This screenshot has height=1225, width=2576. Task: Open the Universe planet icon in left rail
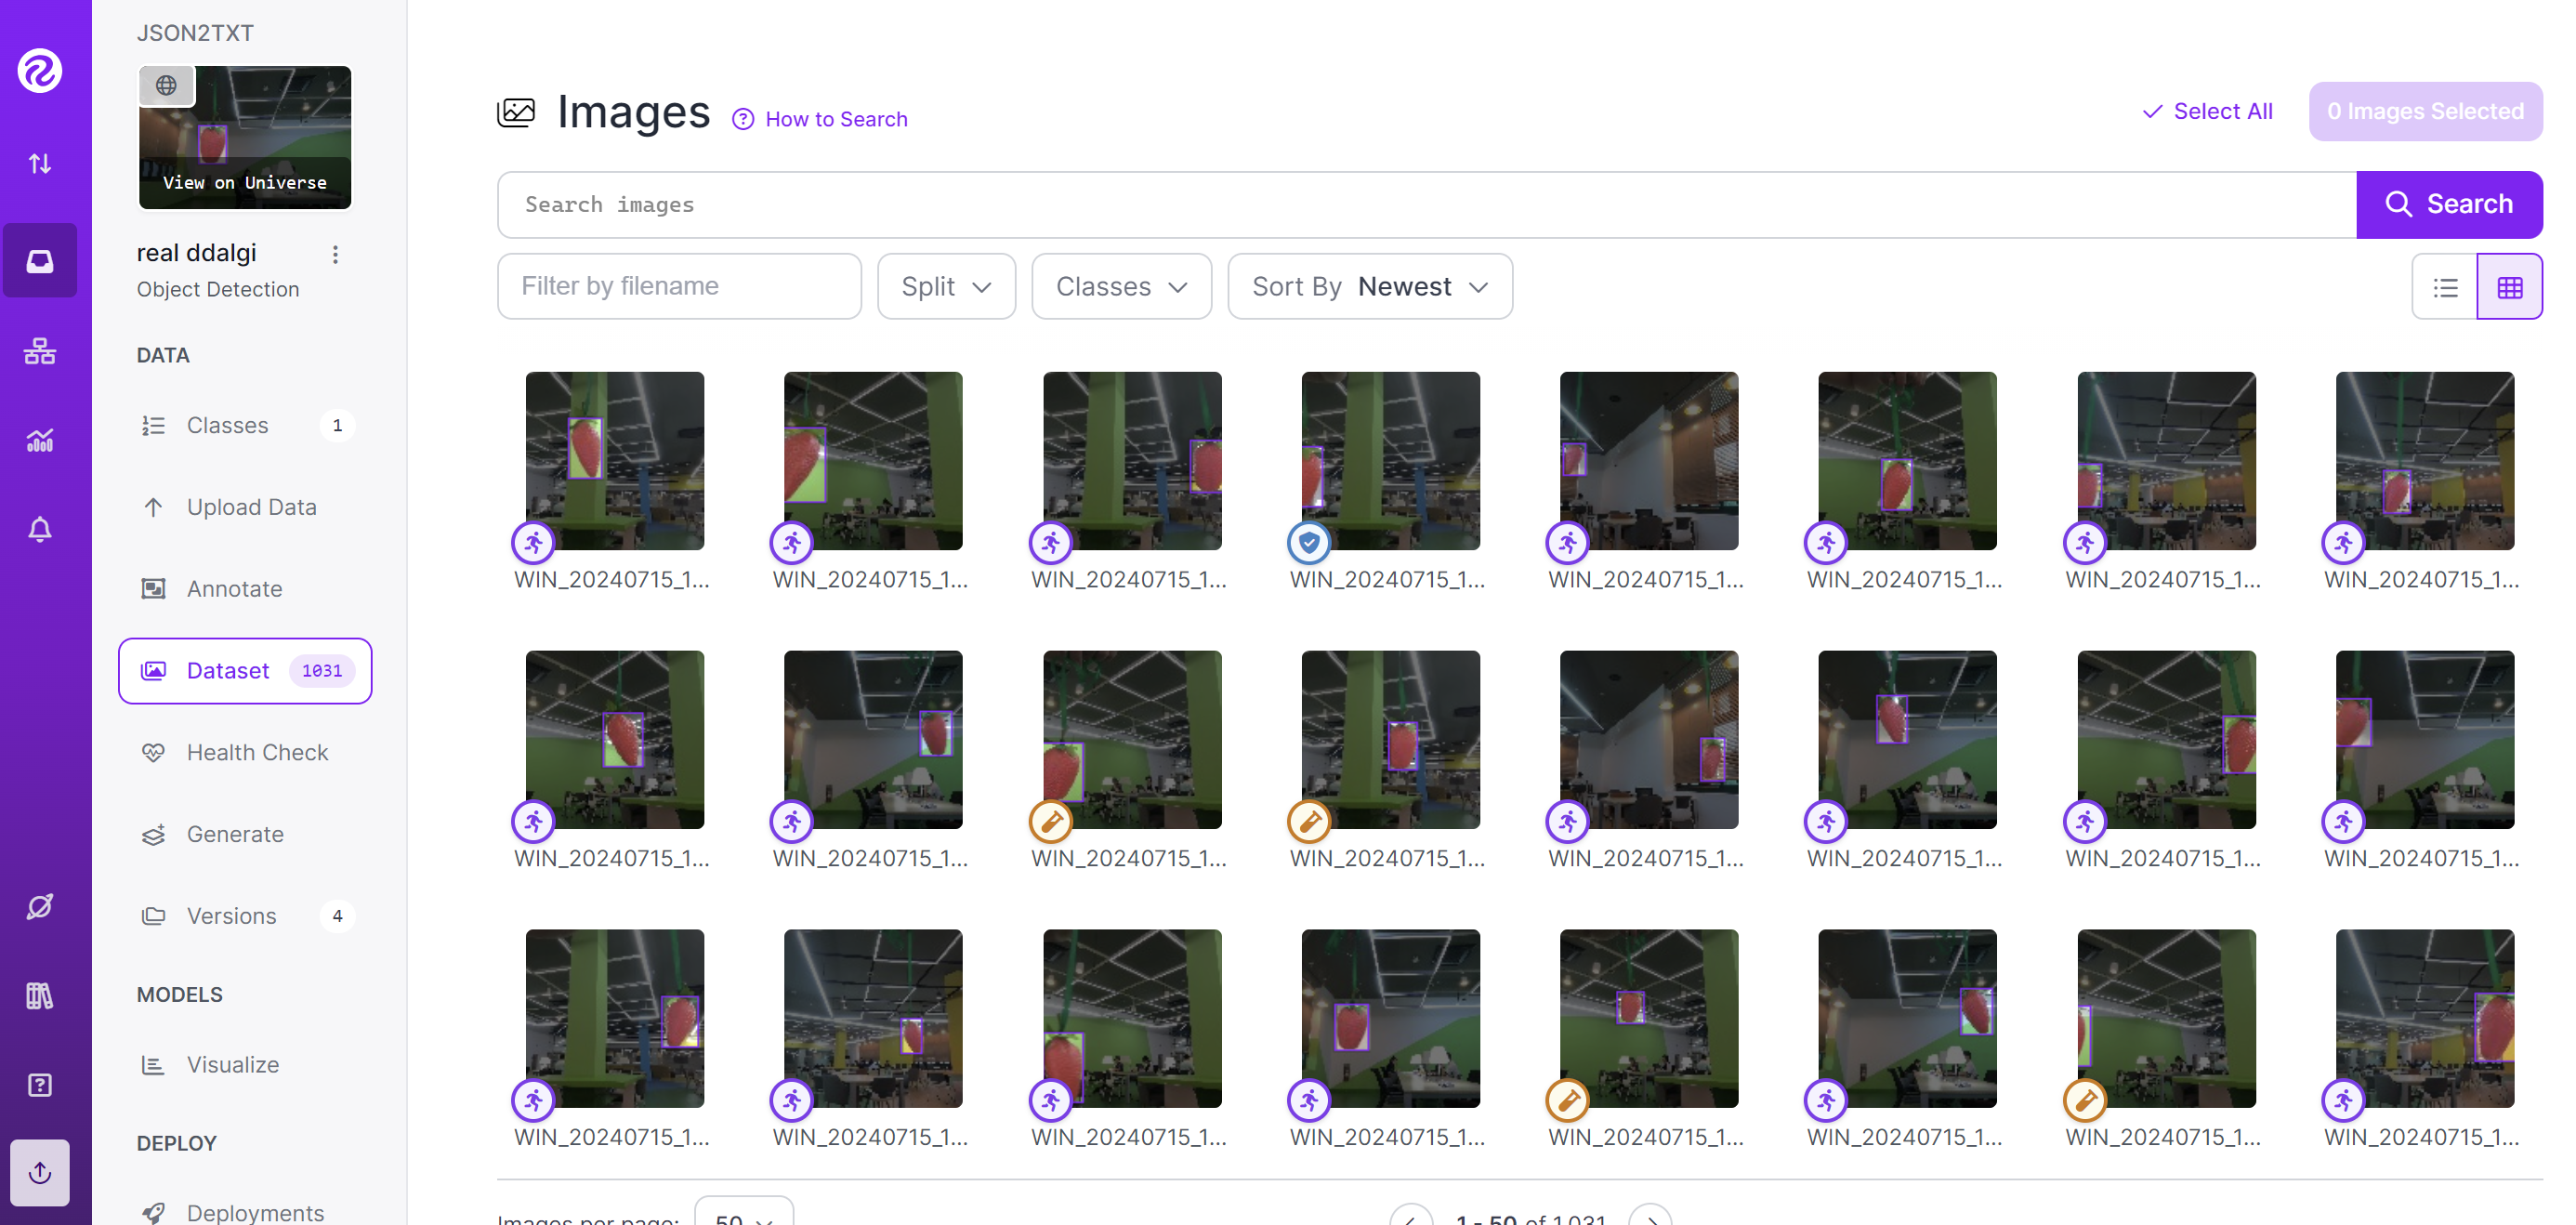[40, 906]
